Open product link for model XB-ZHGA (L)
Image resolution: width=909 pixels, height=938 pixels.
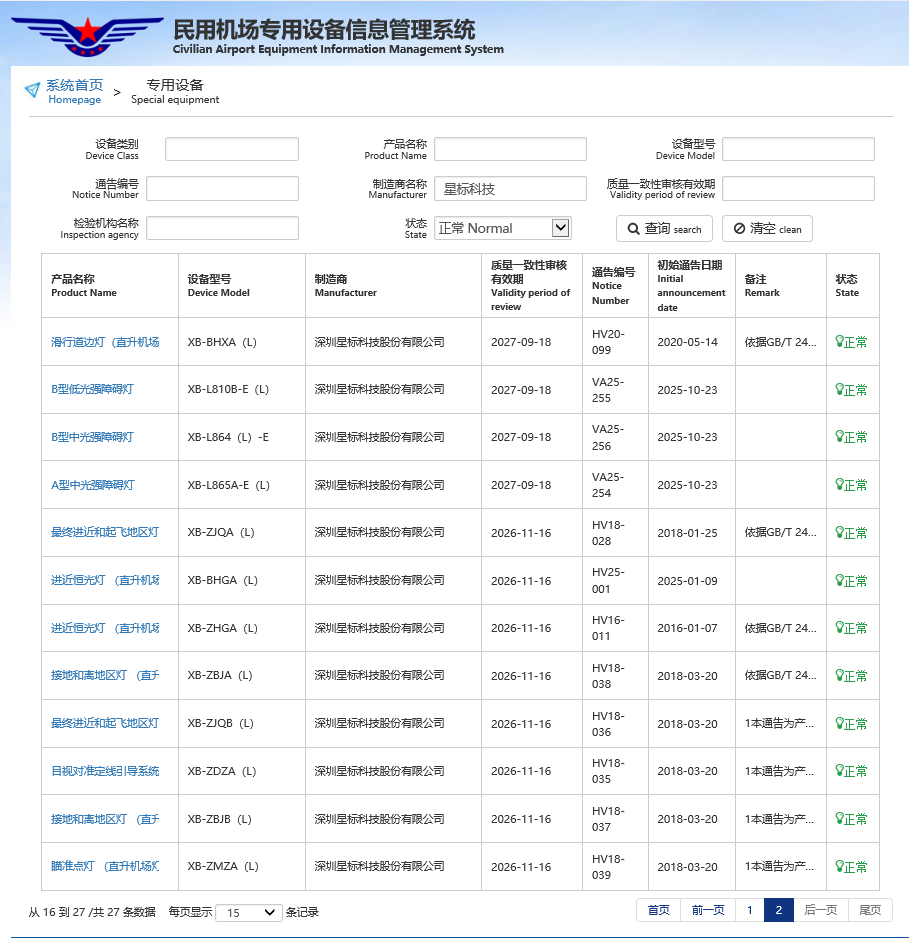click(105, 628)
